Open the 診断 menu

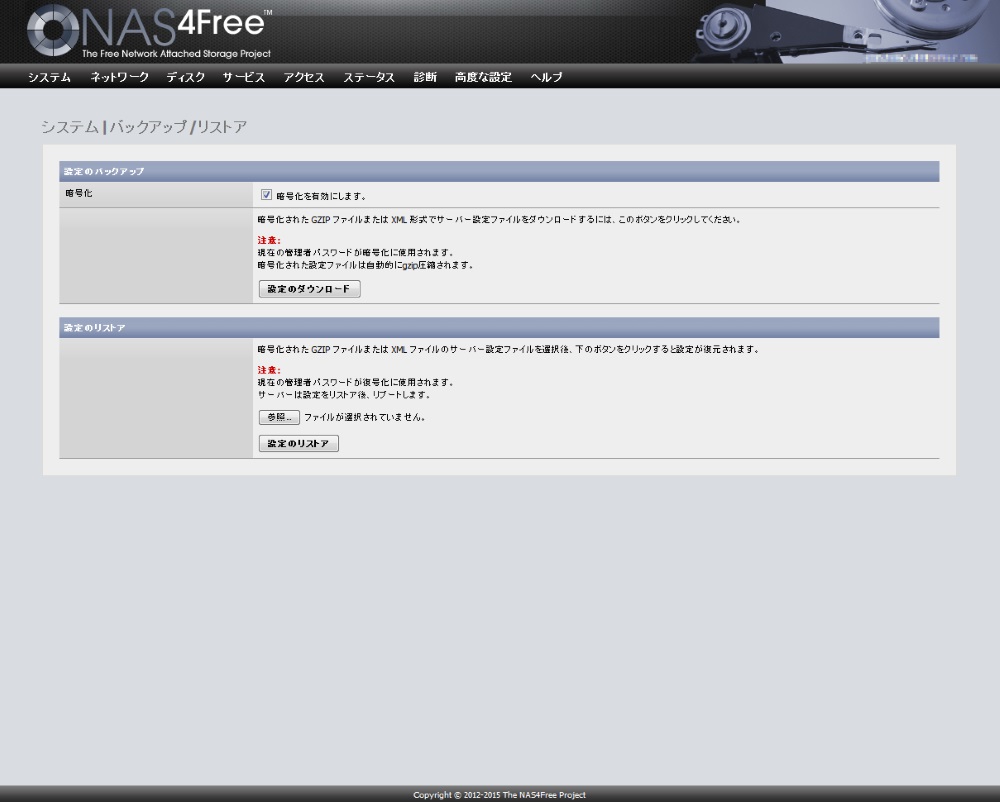click(x=425, y=77)
